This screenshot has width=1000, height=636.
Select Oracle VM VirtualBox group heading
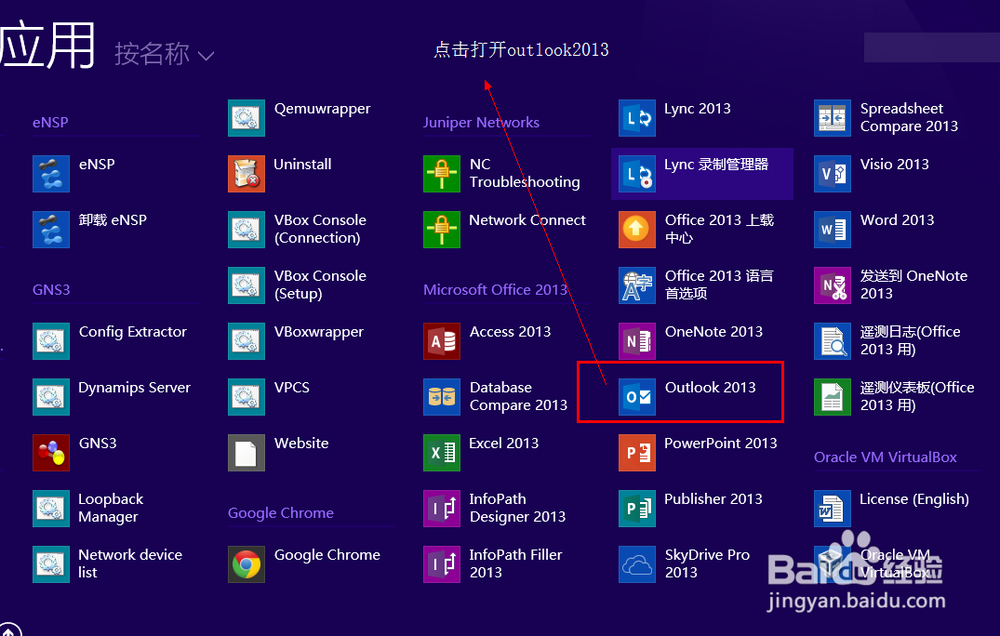click(885, 457)
